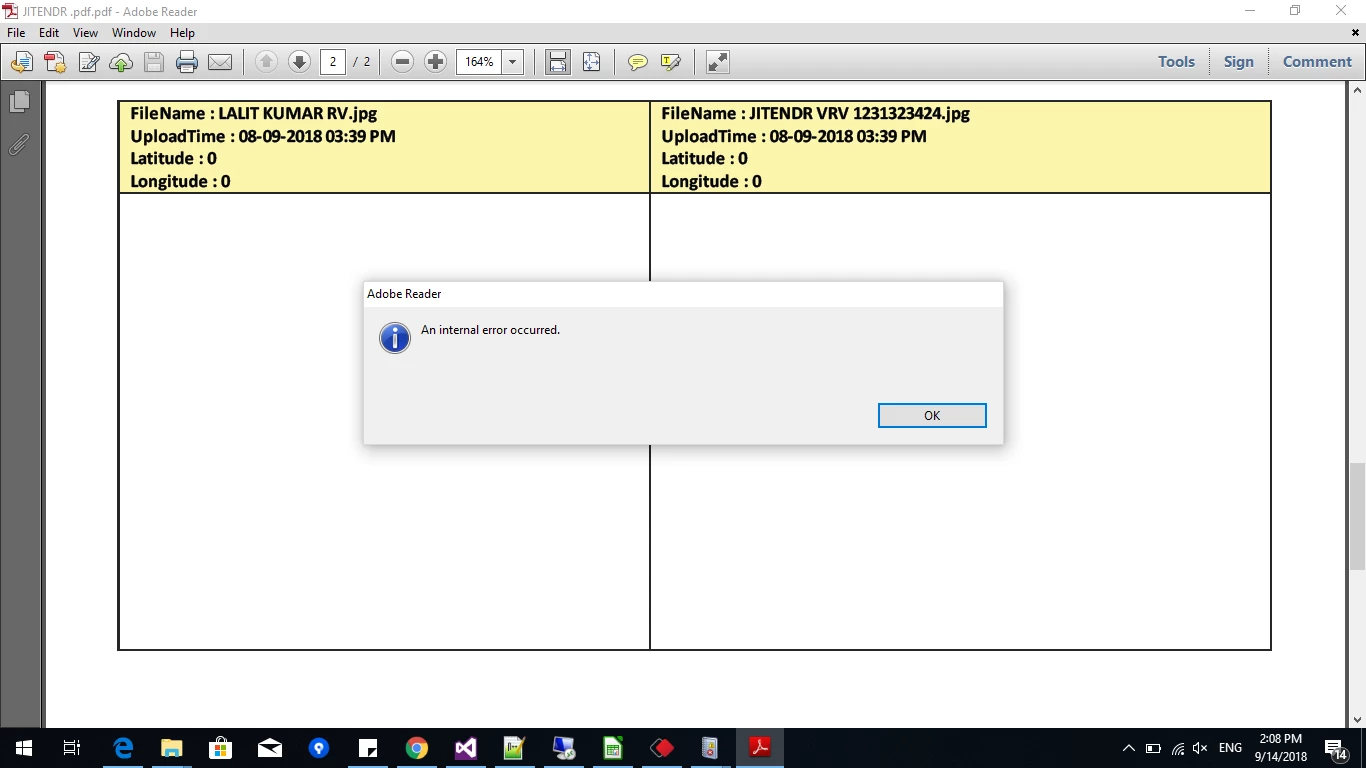Click the envelope email icon in toolbar

pos(220,62)
